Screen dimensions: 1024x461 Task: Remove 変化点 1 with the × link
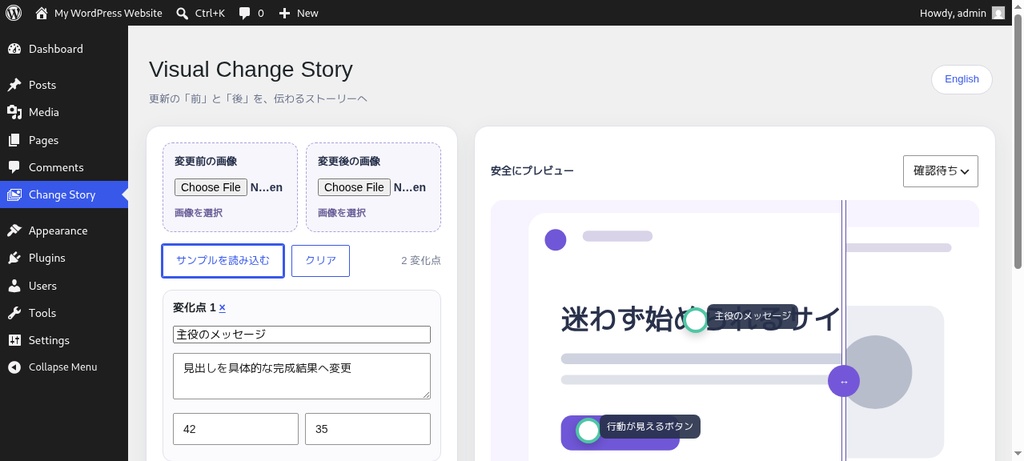tap(222, 308)
